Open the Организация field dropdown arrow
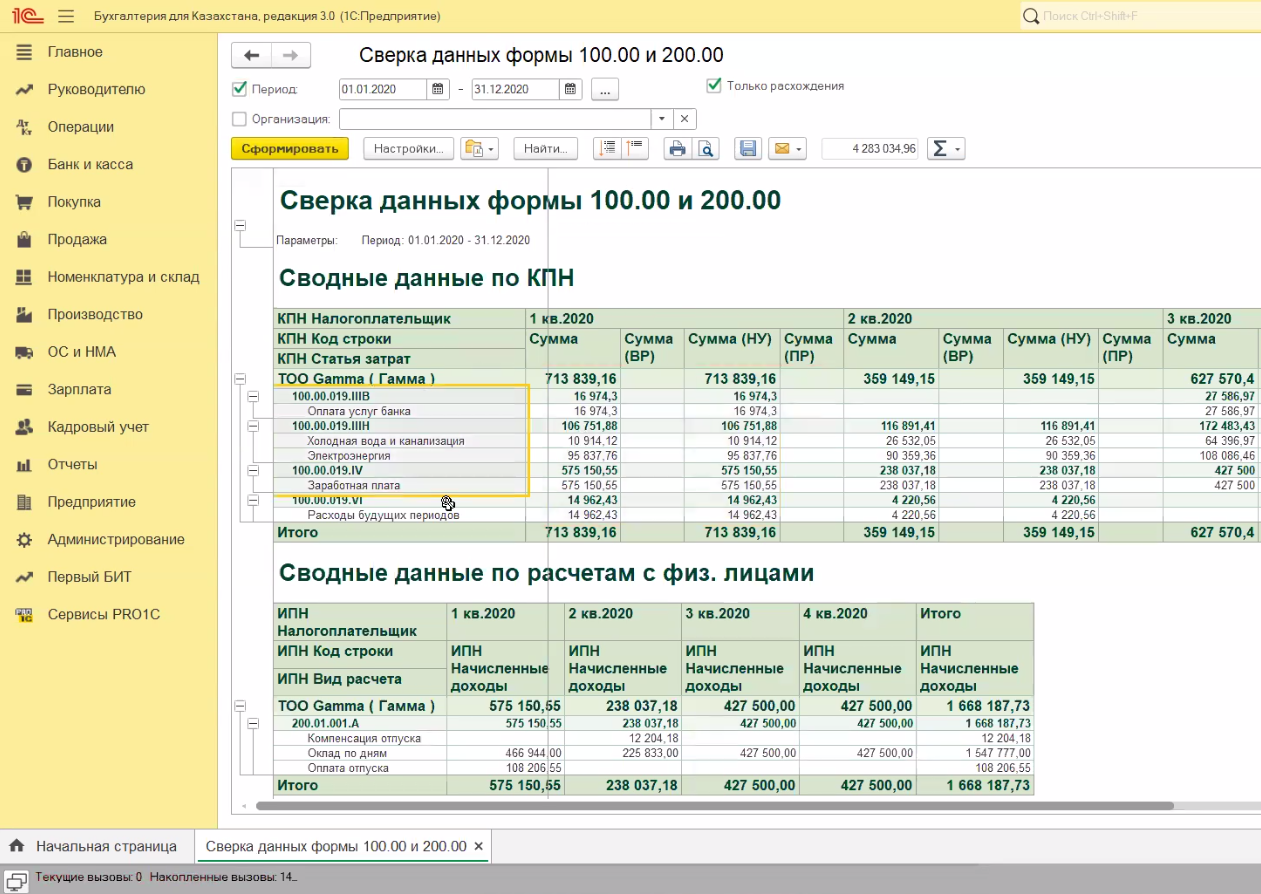1261x894 pixels. 660,119
